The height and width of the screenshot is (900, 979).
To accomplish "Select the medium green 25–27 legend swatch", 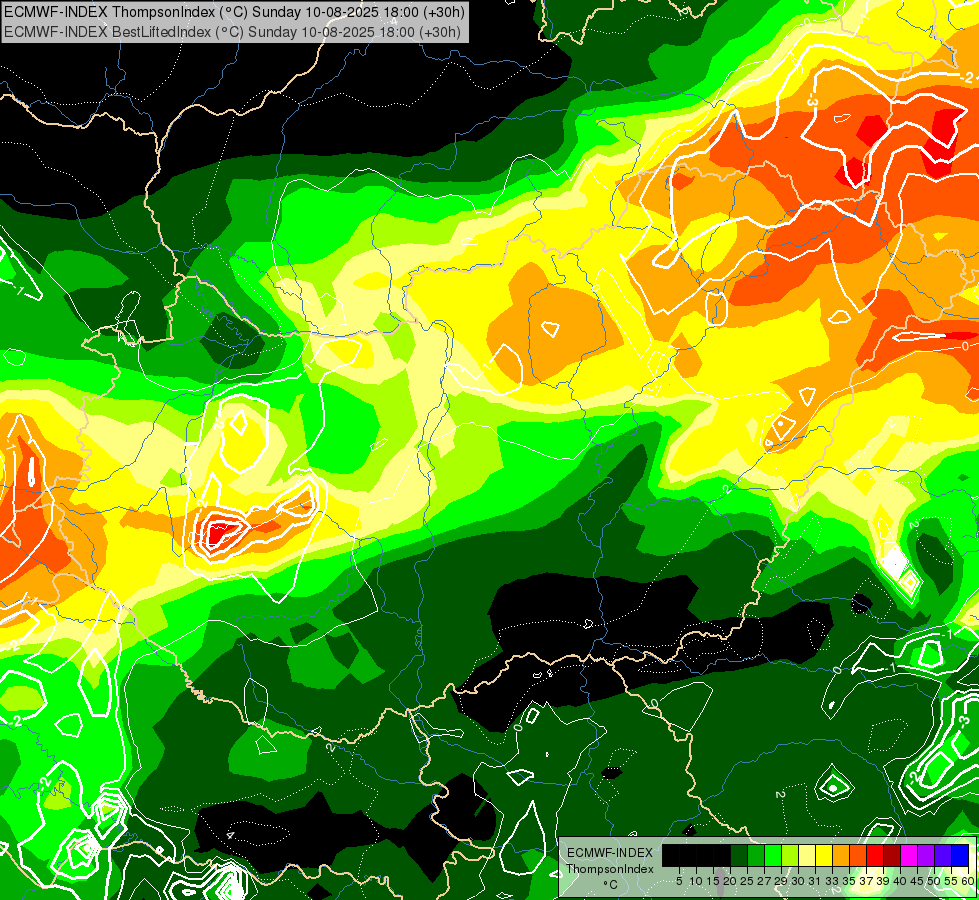I will click(x=756, y=855).
